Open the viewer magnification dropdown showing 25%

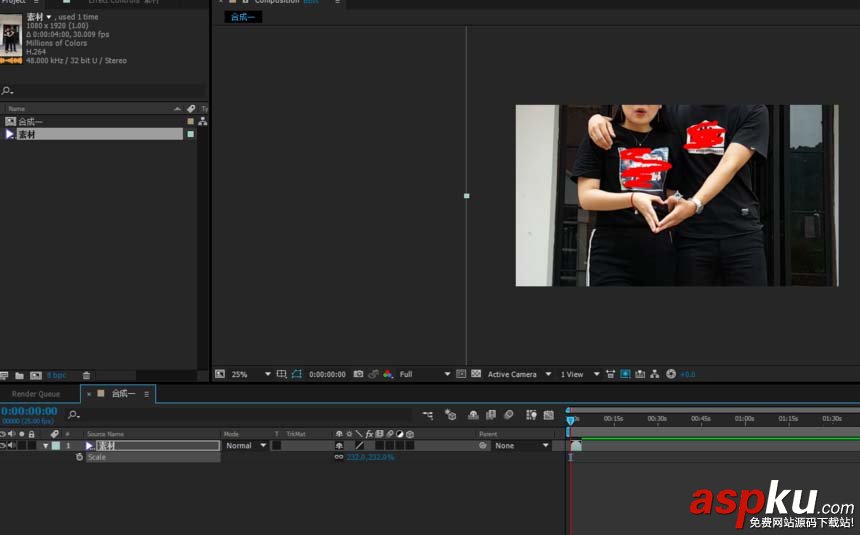point(251,374)
